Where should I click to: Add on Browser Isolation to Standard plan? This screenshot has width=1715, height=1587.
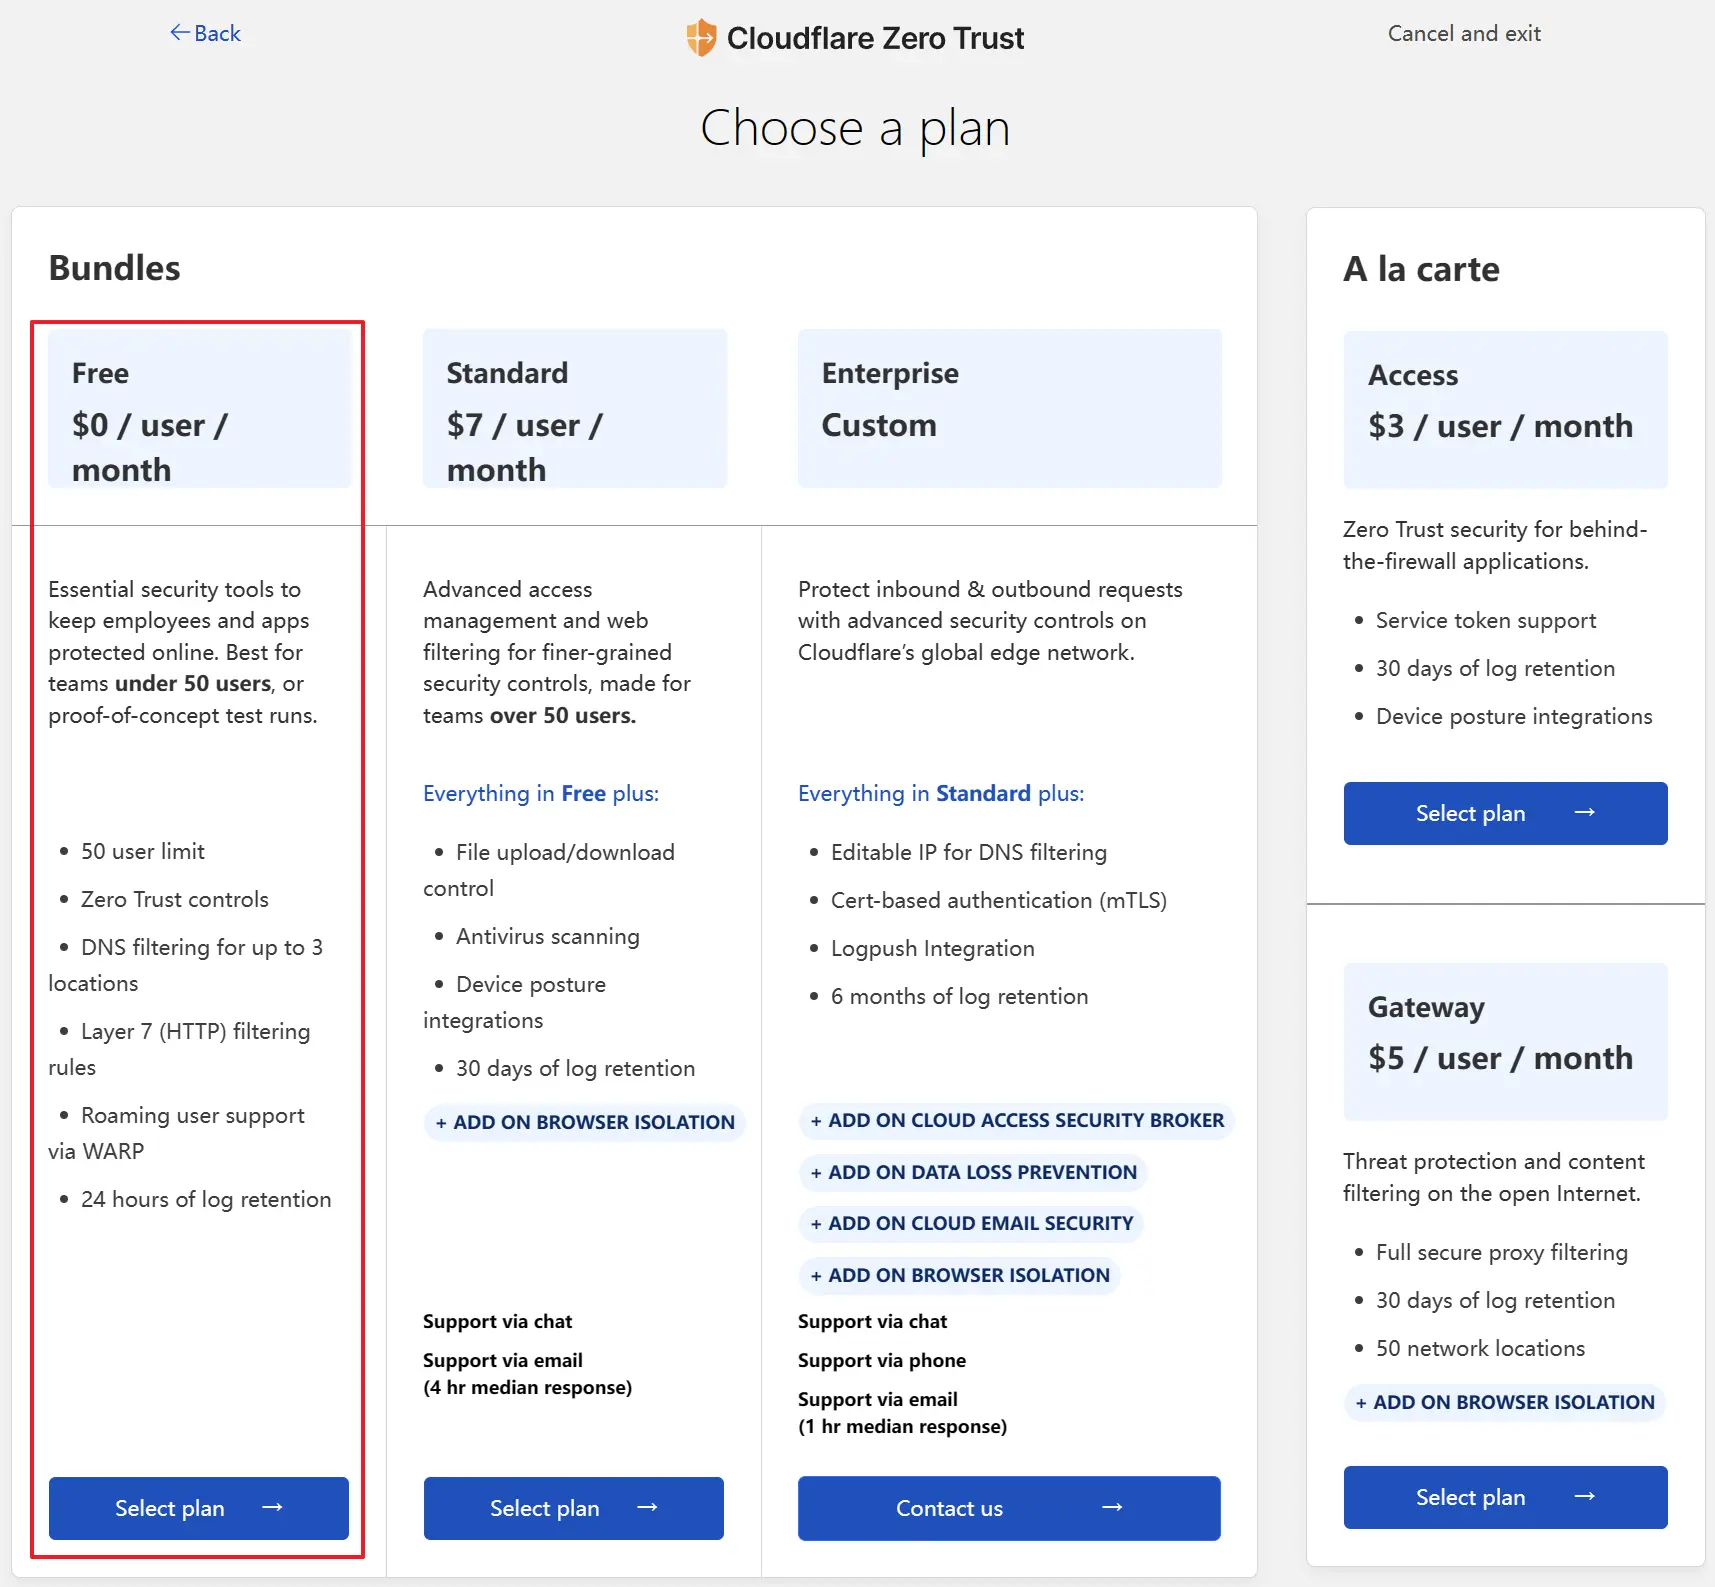point(585,1122)
